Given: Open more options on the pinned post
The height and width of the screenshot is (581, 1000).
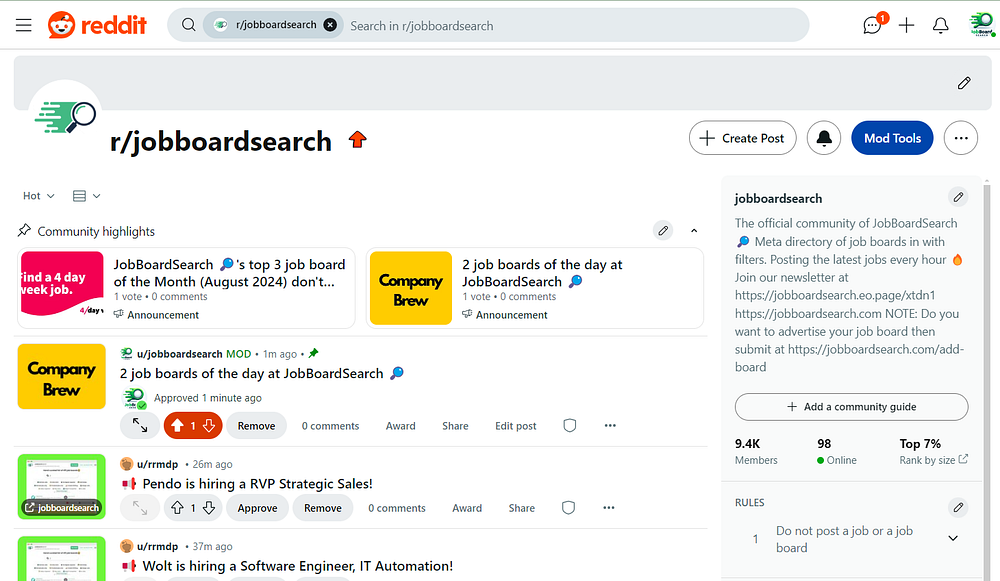Looking at the screenshot, I should coord(610,425).
